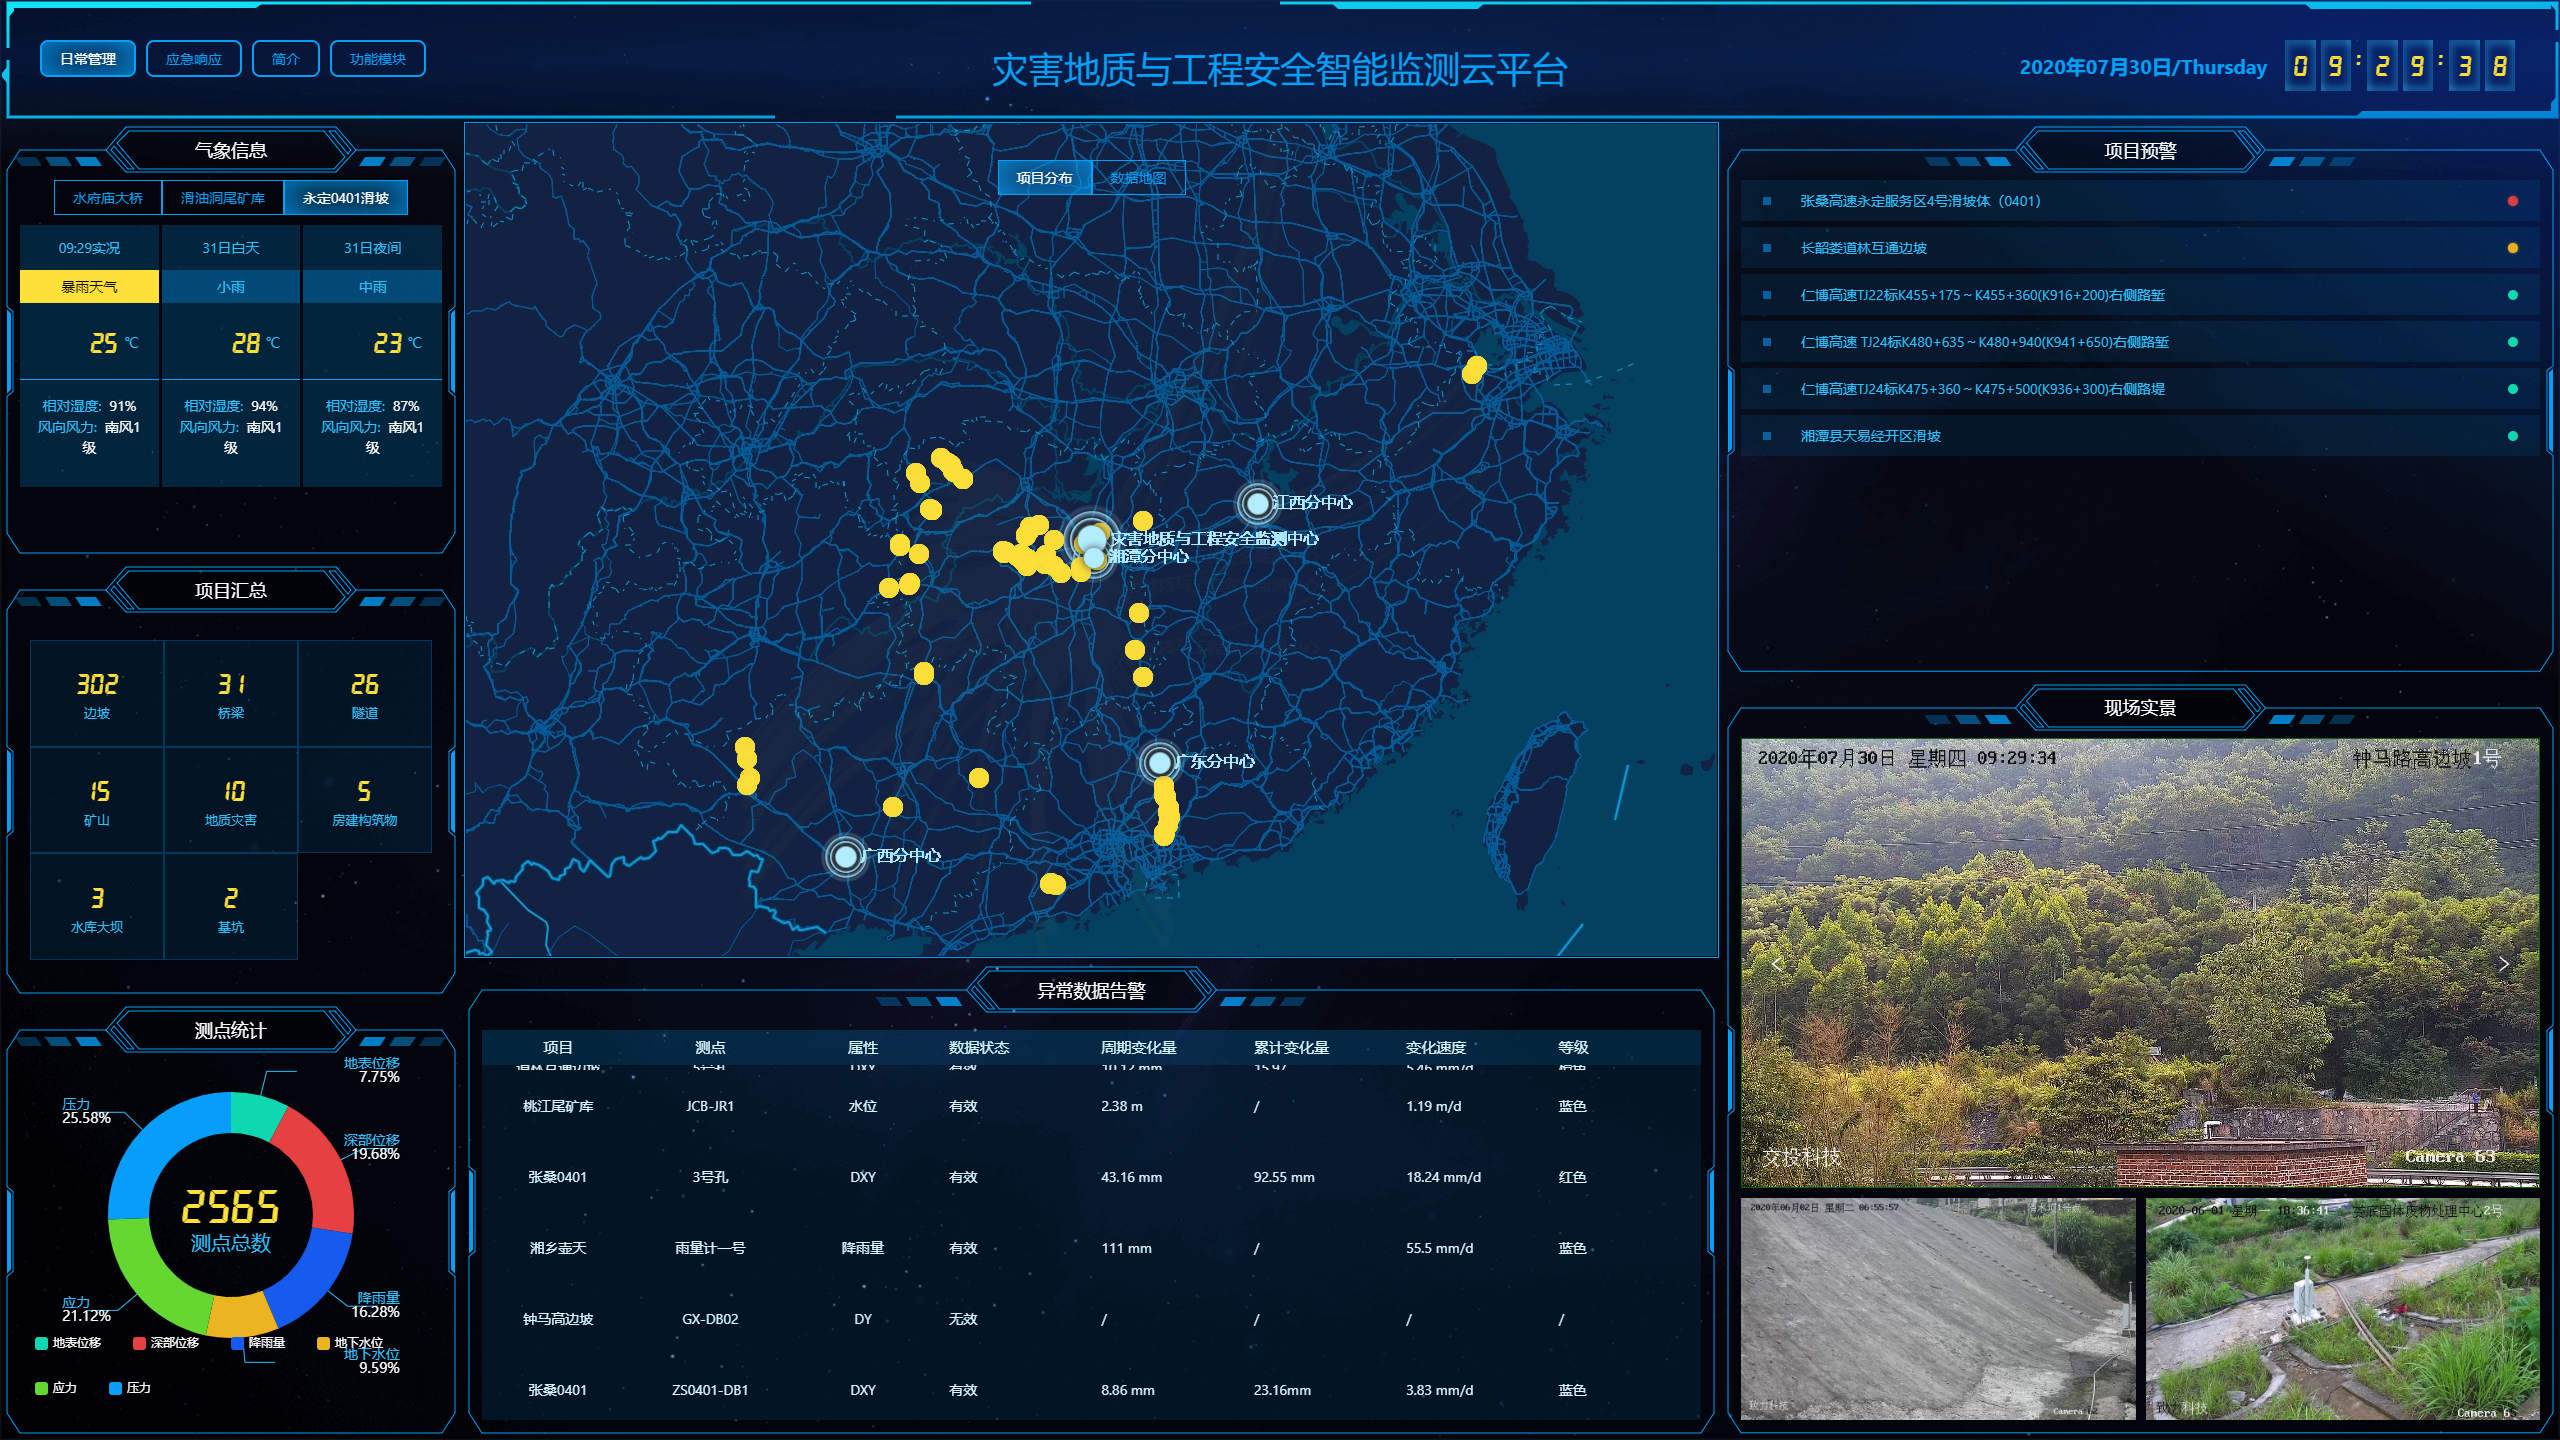Select the 广东分中心 map marker

coord(1158,762)
